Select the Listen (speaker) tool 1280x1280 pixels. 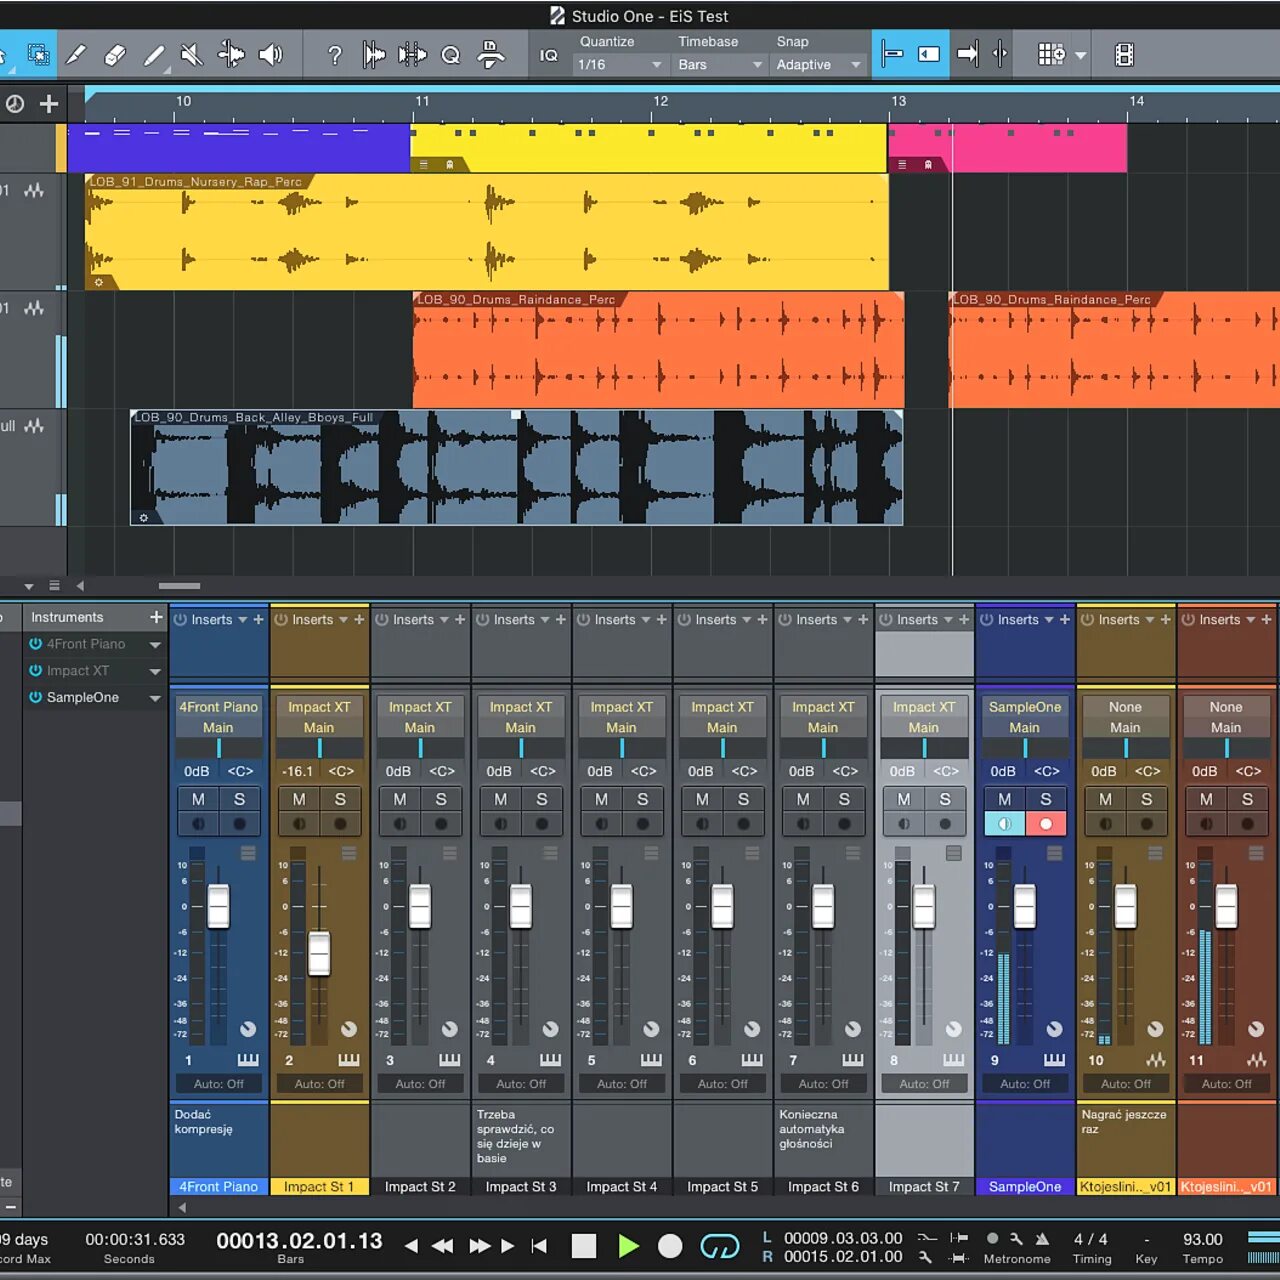coord(270,55)
